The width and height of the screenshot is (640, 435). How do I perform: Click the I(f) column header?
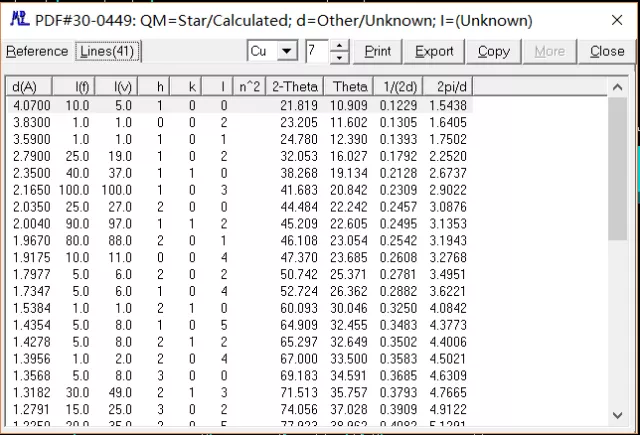(77, 87)
